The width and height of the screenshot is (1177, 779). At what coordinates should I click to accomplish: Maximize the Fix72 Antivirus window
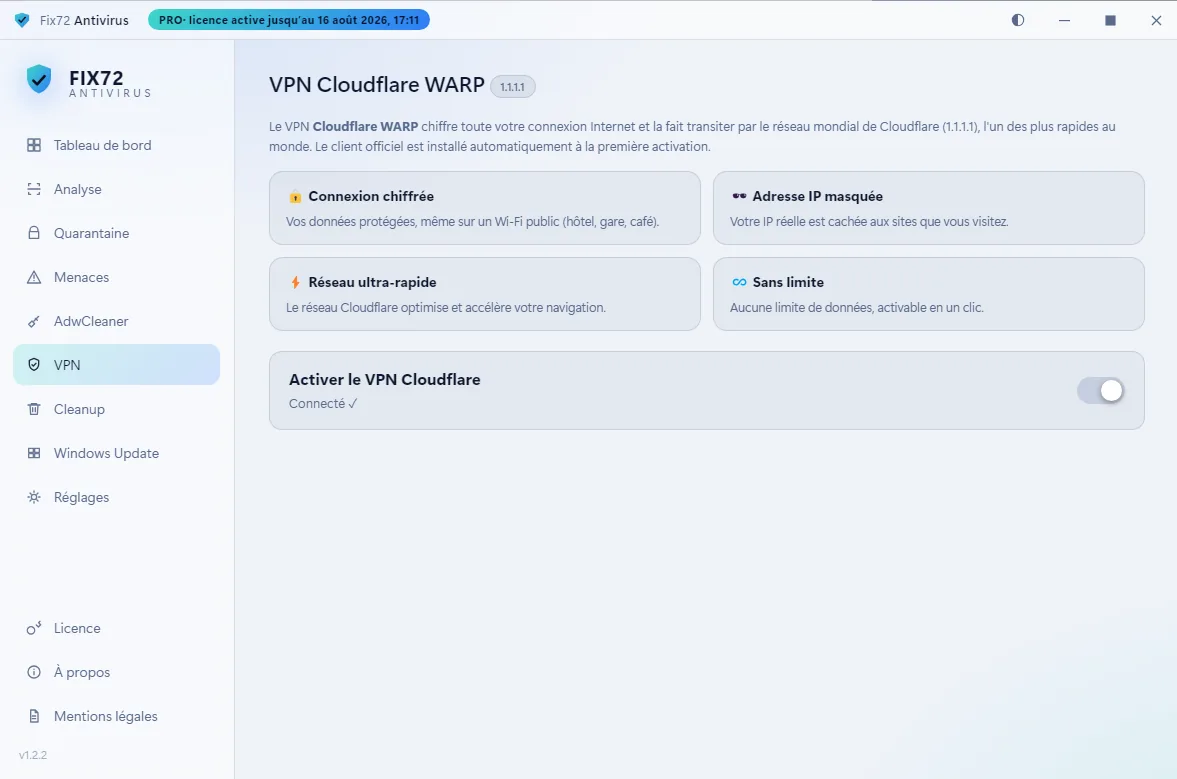[x=1110, y=20]
